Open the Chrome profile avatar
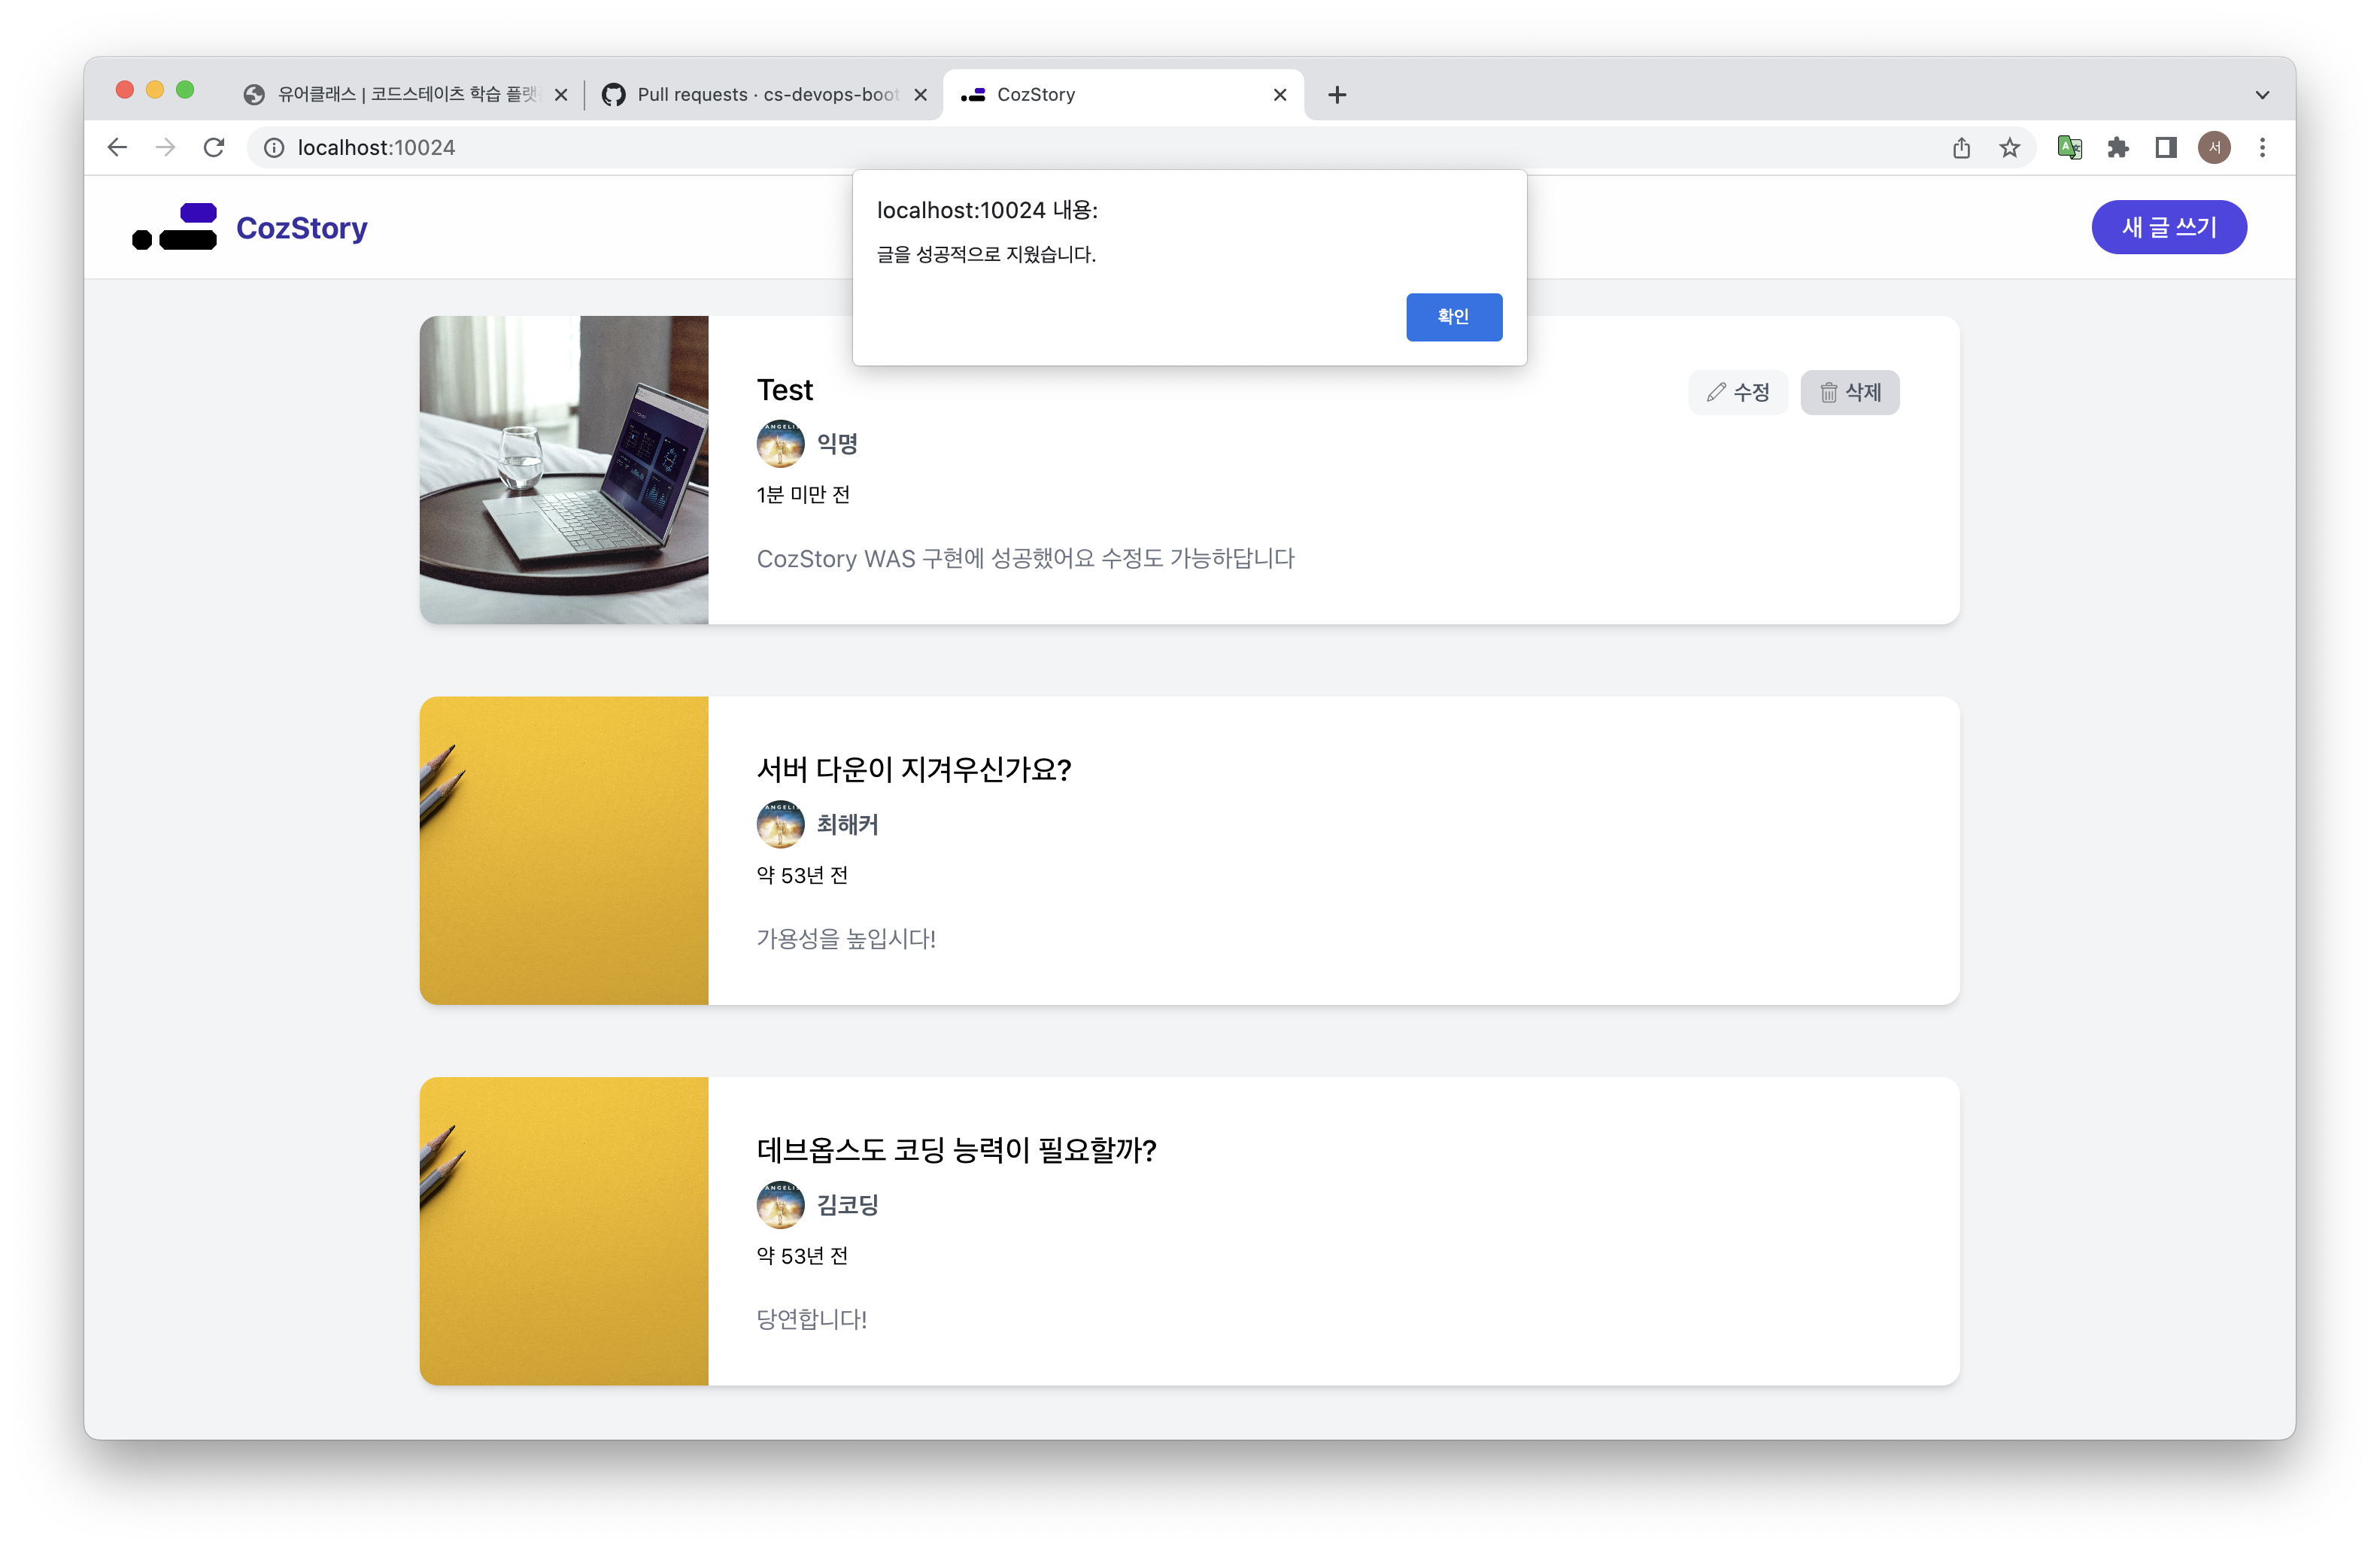The width and height of the screenshot is (2380, 1551). (x=2214, y=148)
